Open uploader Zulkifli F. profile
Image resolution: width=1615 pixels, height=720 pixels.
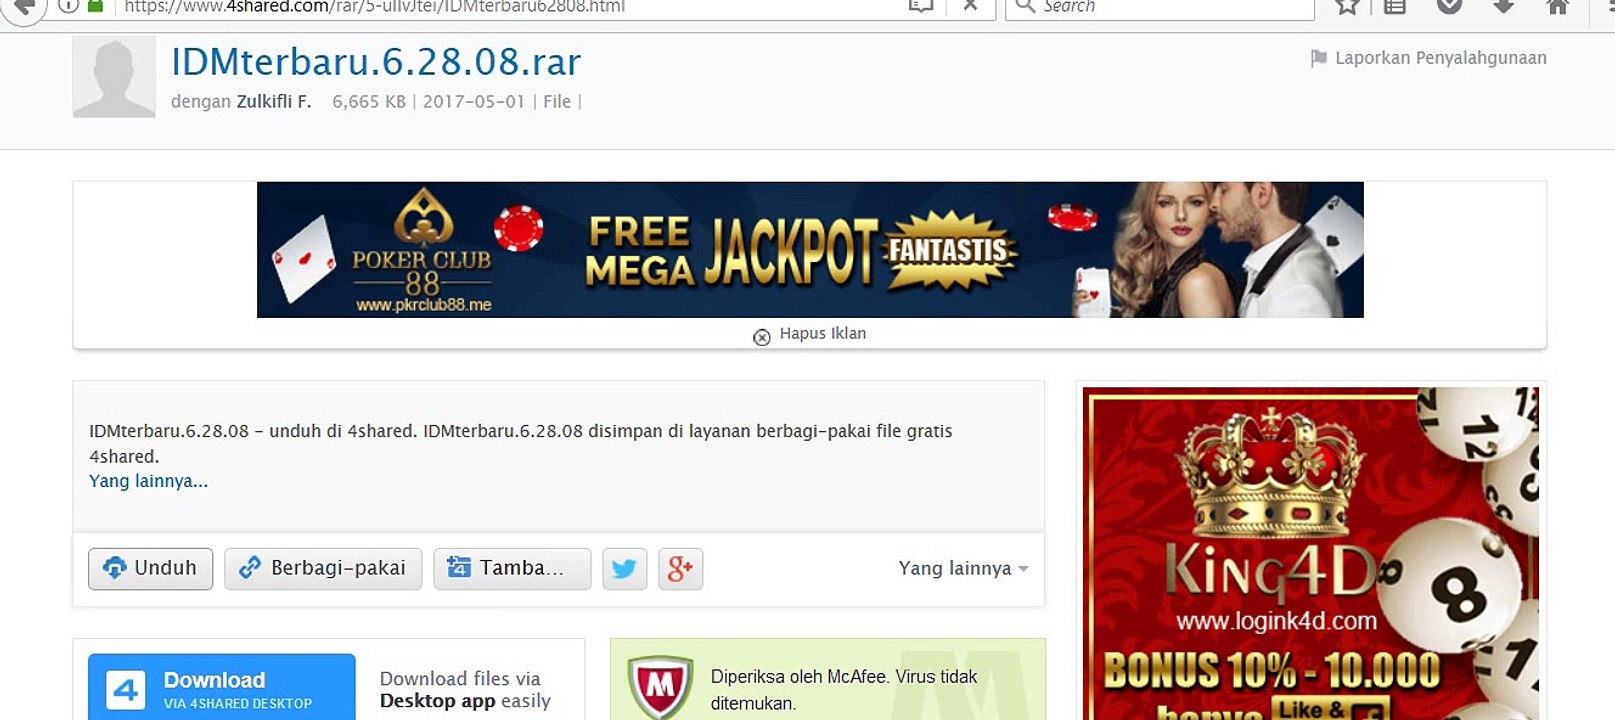pos(274,101)
